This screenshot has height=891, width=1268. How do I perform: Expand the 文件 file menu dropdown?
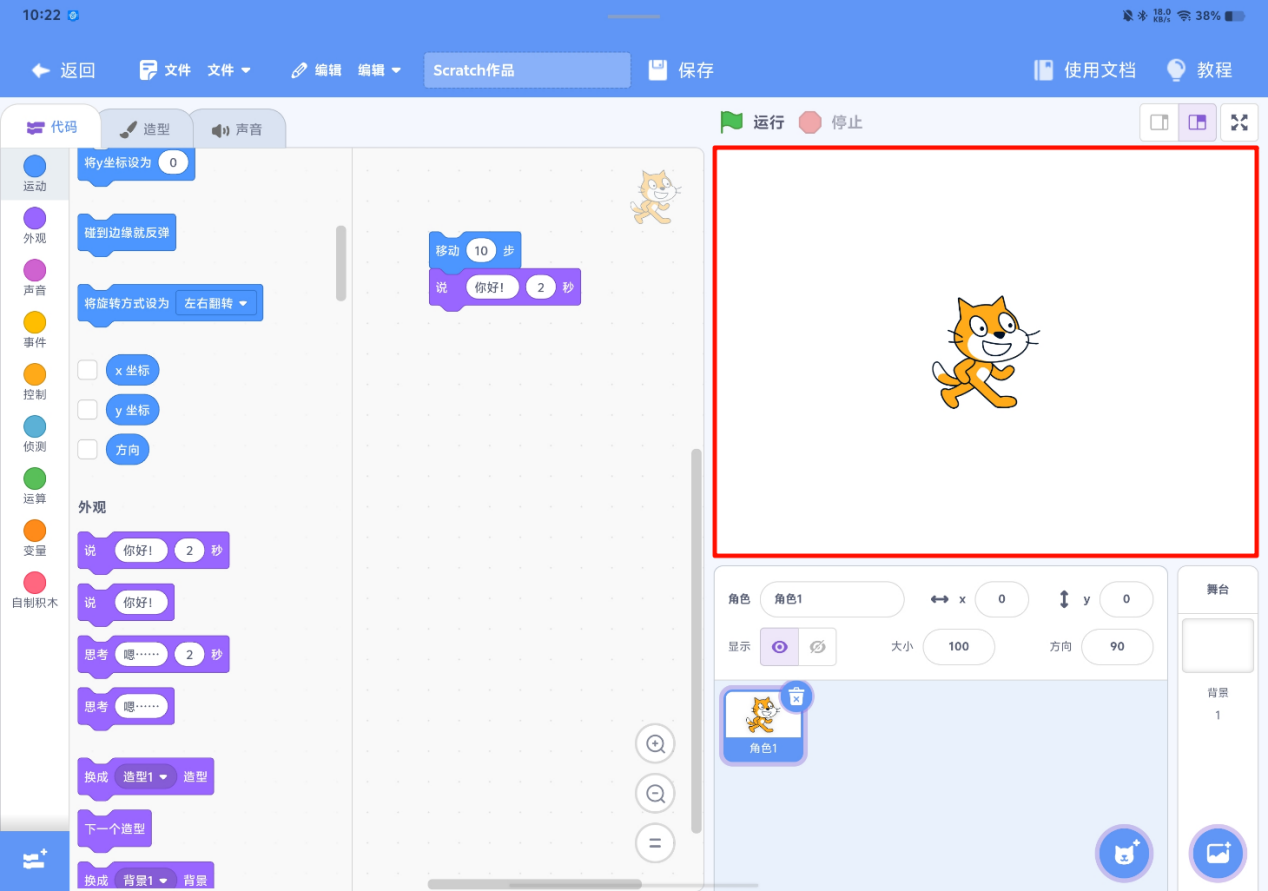(229, 70)
